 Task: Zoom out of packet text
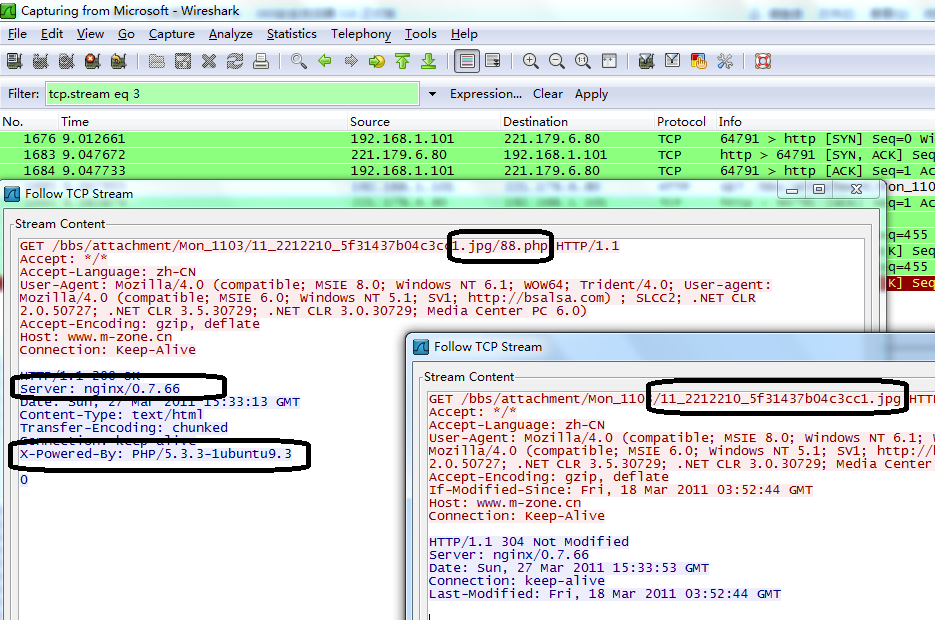coord(557,61)
